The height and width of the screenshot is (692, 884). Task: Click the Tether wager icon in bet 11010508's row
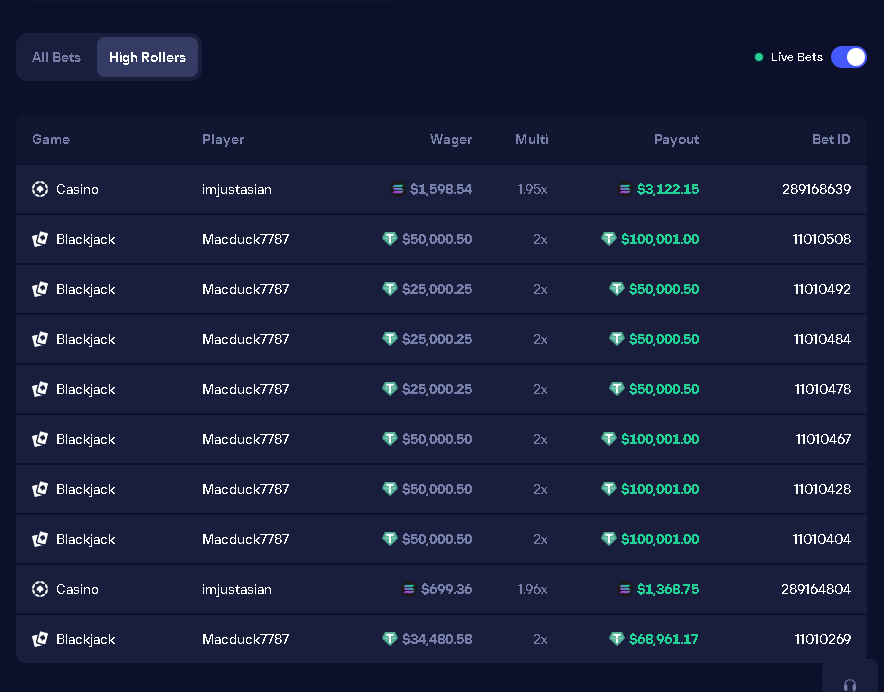[x=390, y=239]
